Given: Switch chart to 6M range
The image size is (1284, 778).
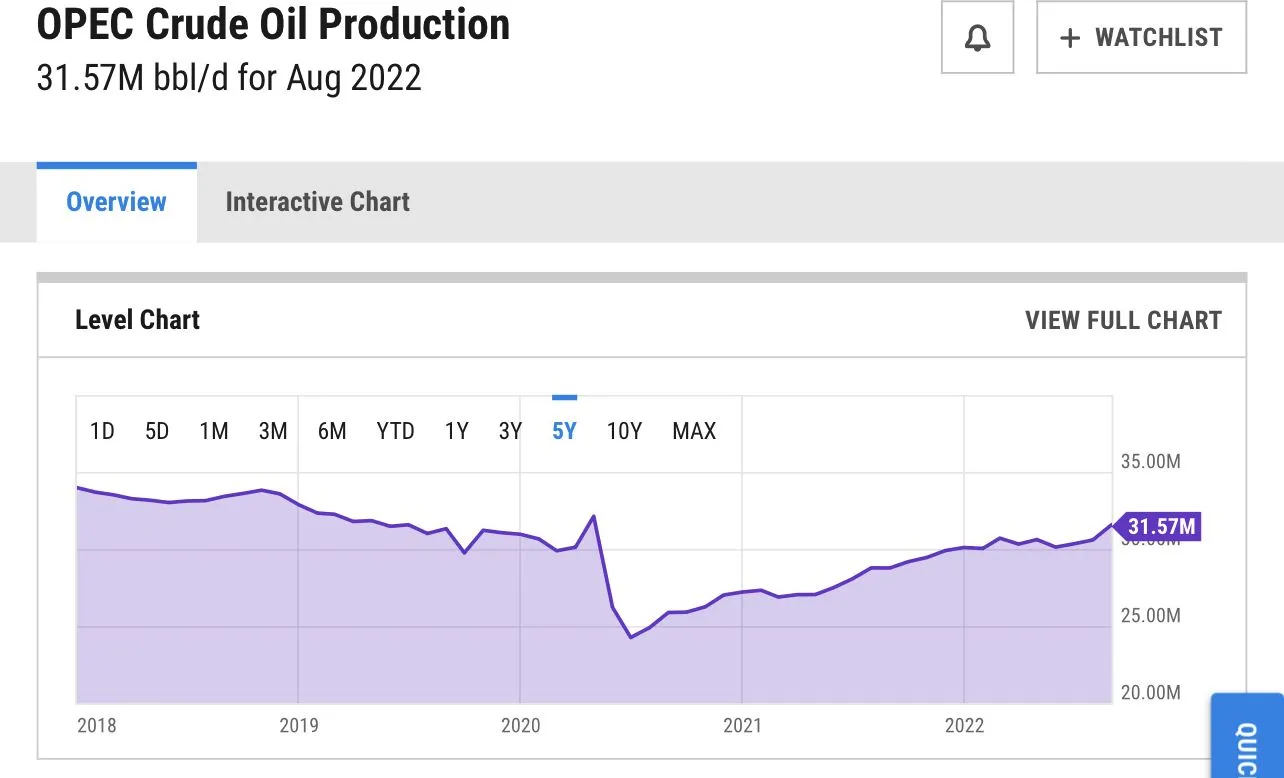Looking at the screenshot, I should click(x=332, y=431).
